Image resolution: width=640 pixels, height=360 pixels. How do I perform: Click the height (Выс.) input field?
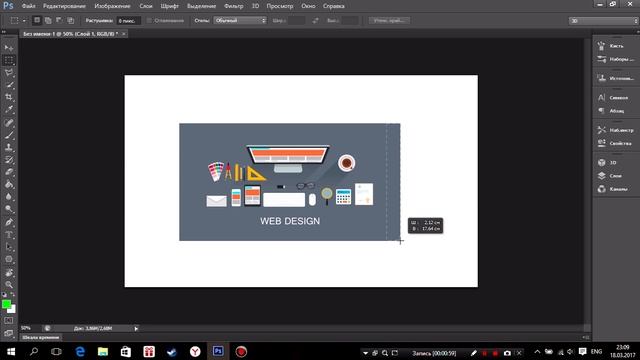350,20
